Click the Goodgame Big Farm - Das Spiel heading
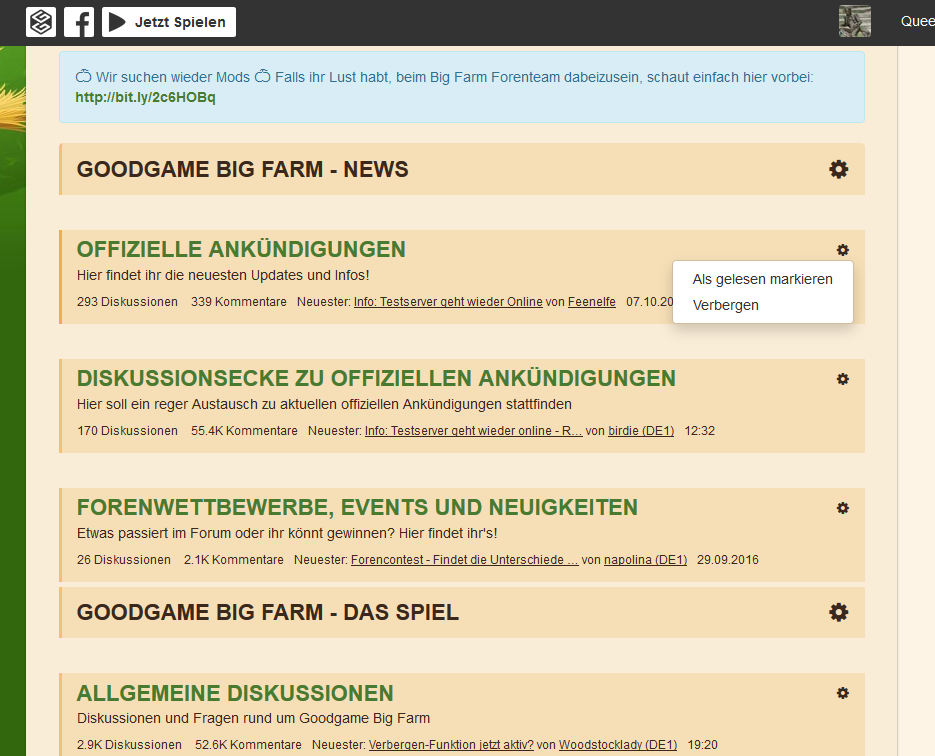935x756 pixels. pos(268,612)
